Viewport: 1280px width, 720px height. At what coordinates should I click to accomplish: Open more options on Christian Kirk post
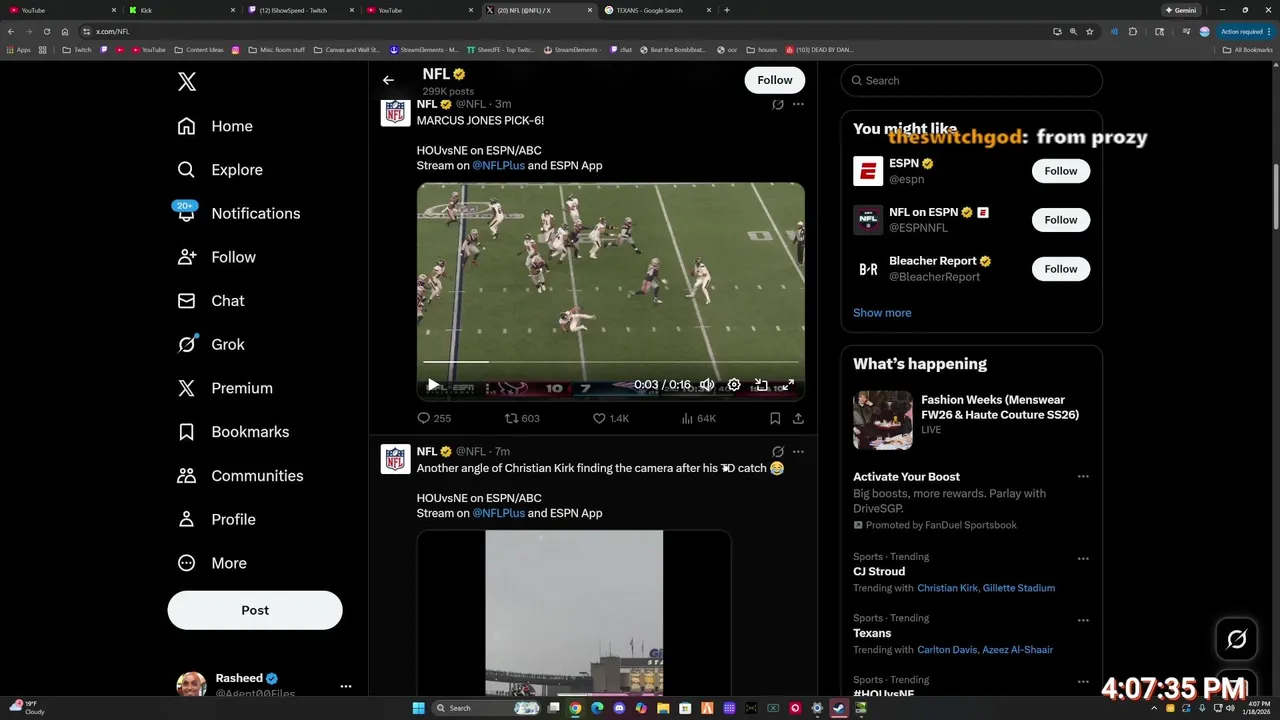[x=798, y=452]
